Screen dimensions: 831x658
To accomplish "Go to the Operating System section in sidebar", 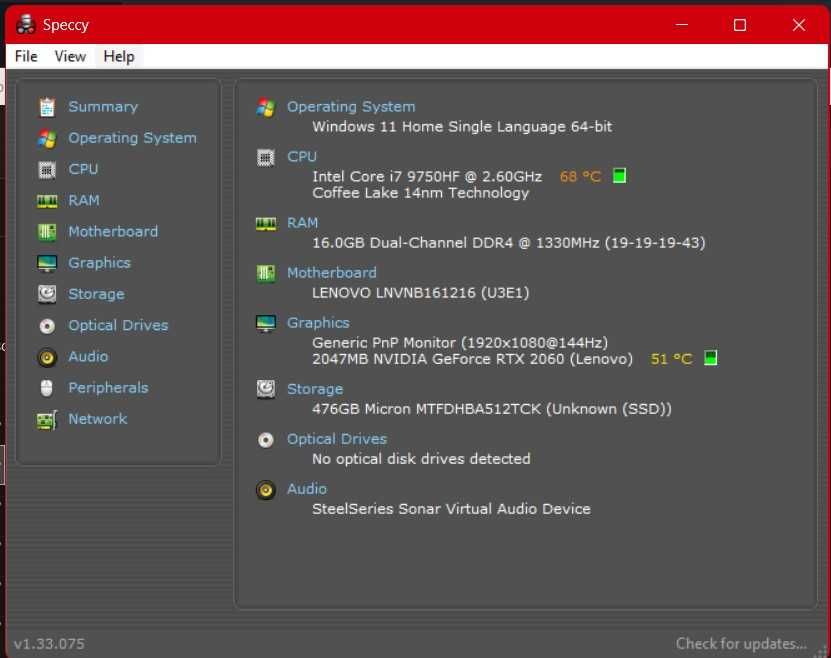I will coord(132,138).
